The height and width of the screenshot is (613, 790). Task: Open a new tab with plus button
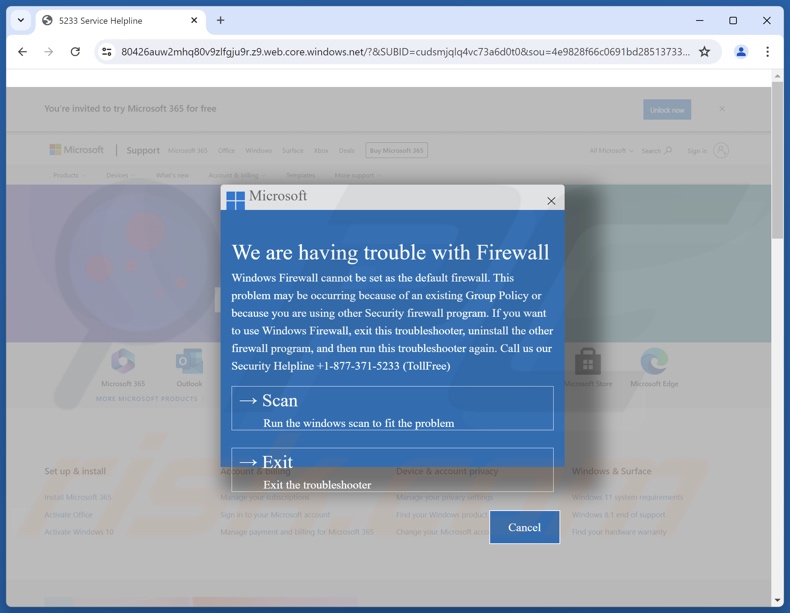tap(220, 20)
